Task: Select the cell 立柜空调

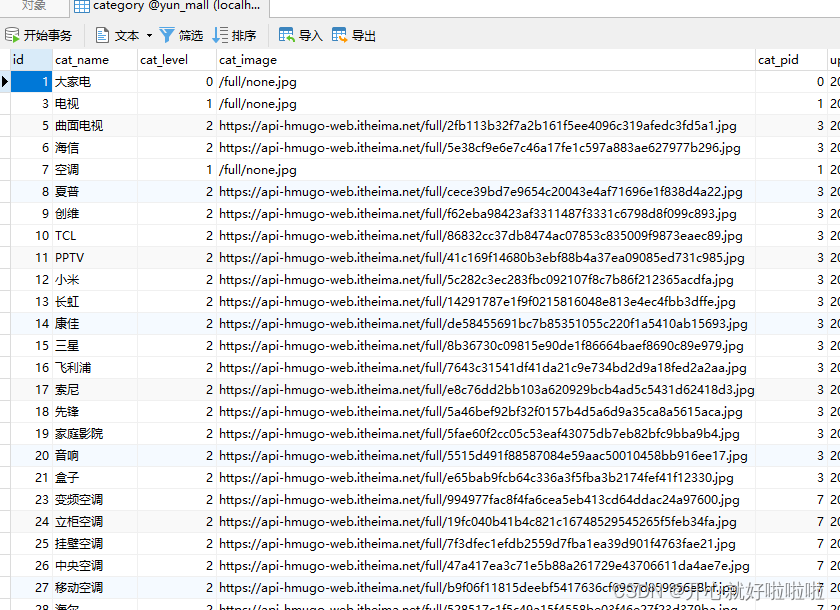Action: tap(95, 521)
